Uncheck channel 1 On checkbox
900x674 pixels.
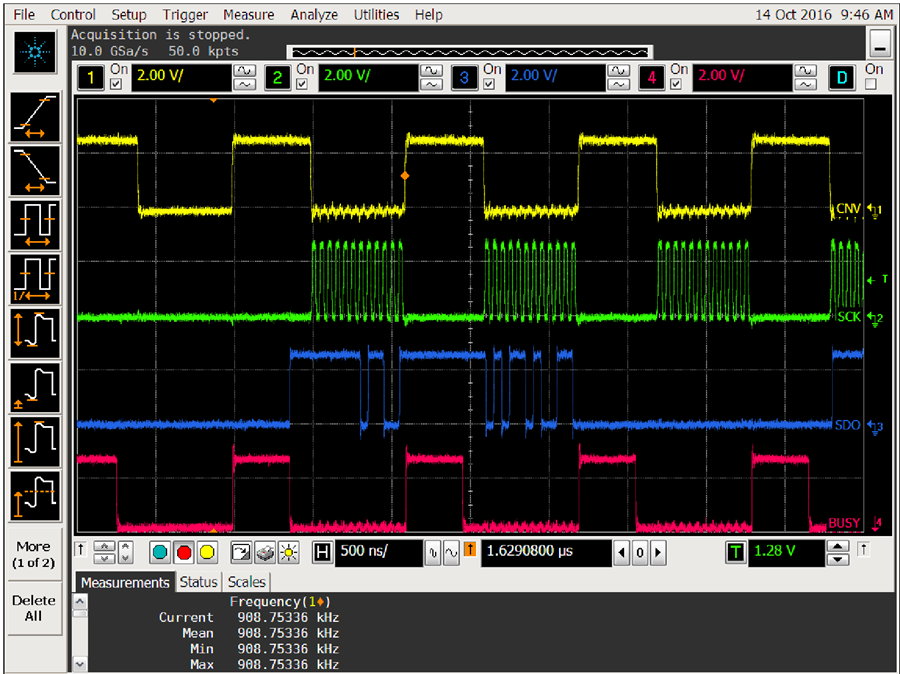(x=117, y=84)
